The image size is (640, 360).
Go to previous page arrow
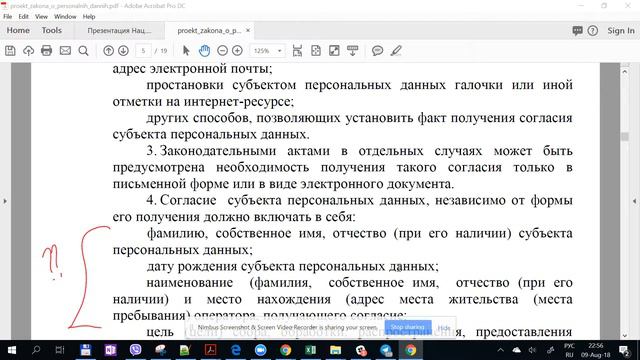click(108, 51)
